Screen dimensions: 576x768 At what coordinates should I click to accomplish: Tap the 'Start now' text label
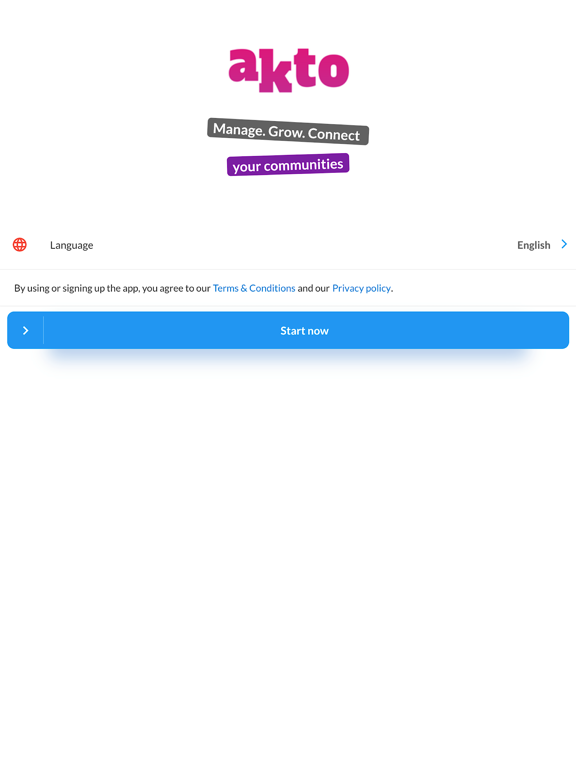pos(304,331)
